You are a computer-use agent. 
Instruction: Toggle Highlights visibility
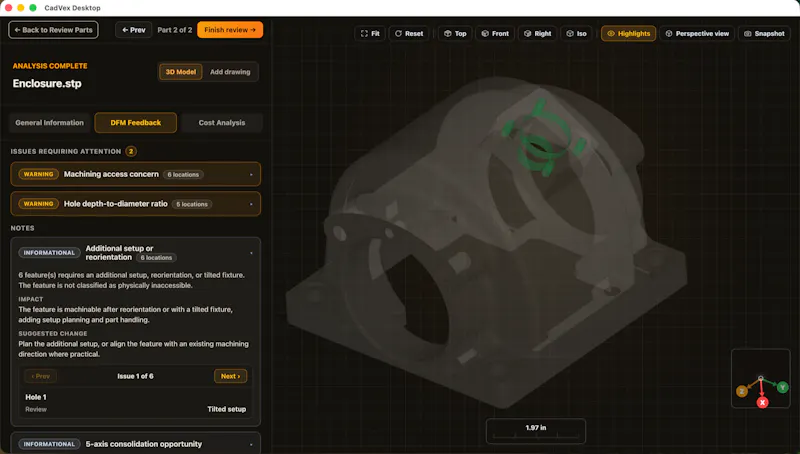[629, 34]
